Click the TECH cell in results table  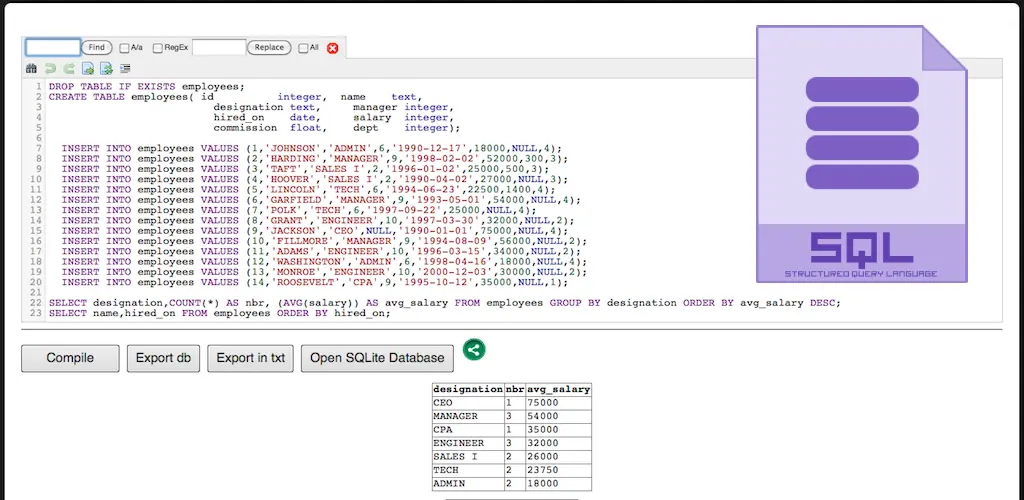click(x=468, y=471)
